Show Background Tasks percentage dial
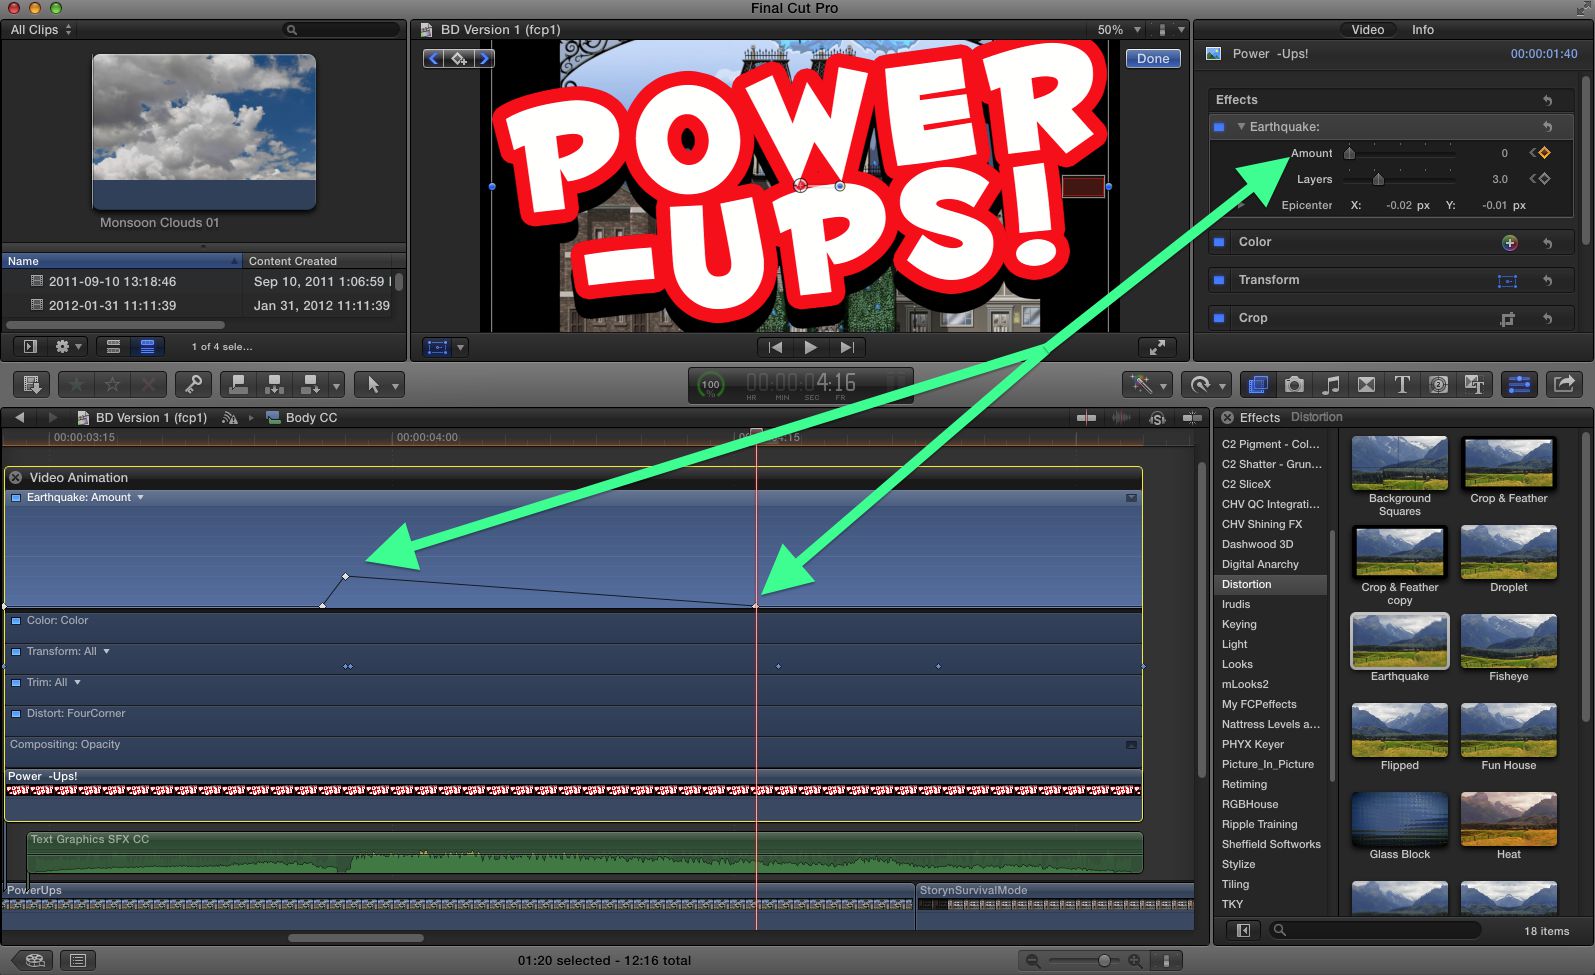 710,385
